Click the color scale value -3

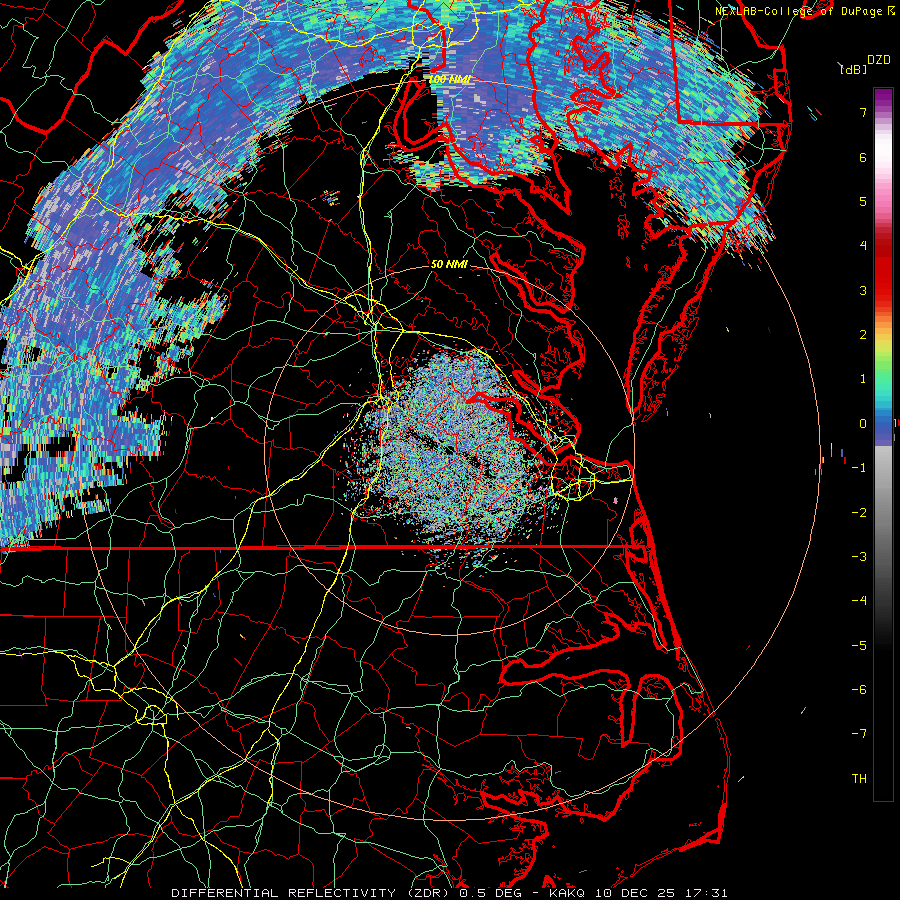(859, 557)
